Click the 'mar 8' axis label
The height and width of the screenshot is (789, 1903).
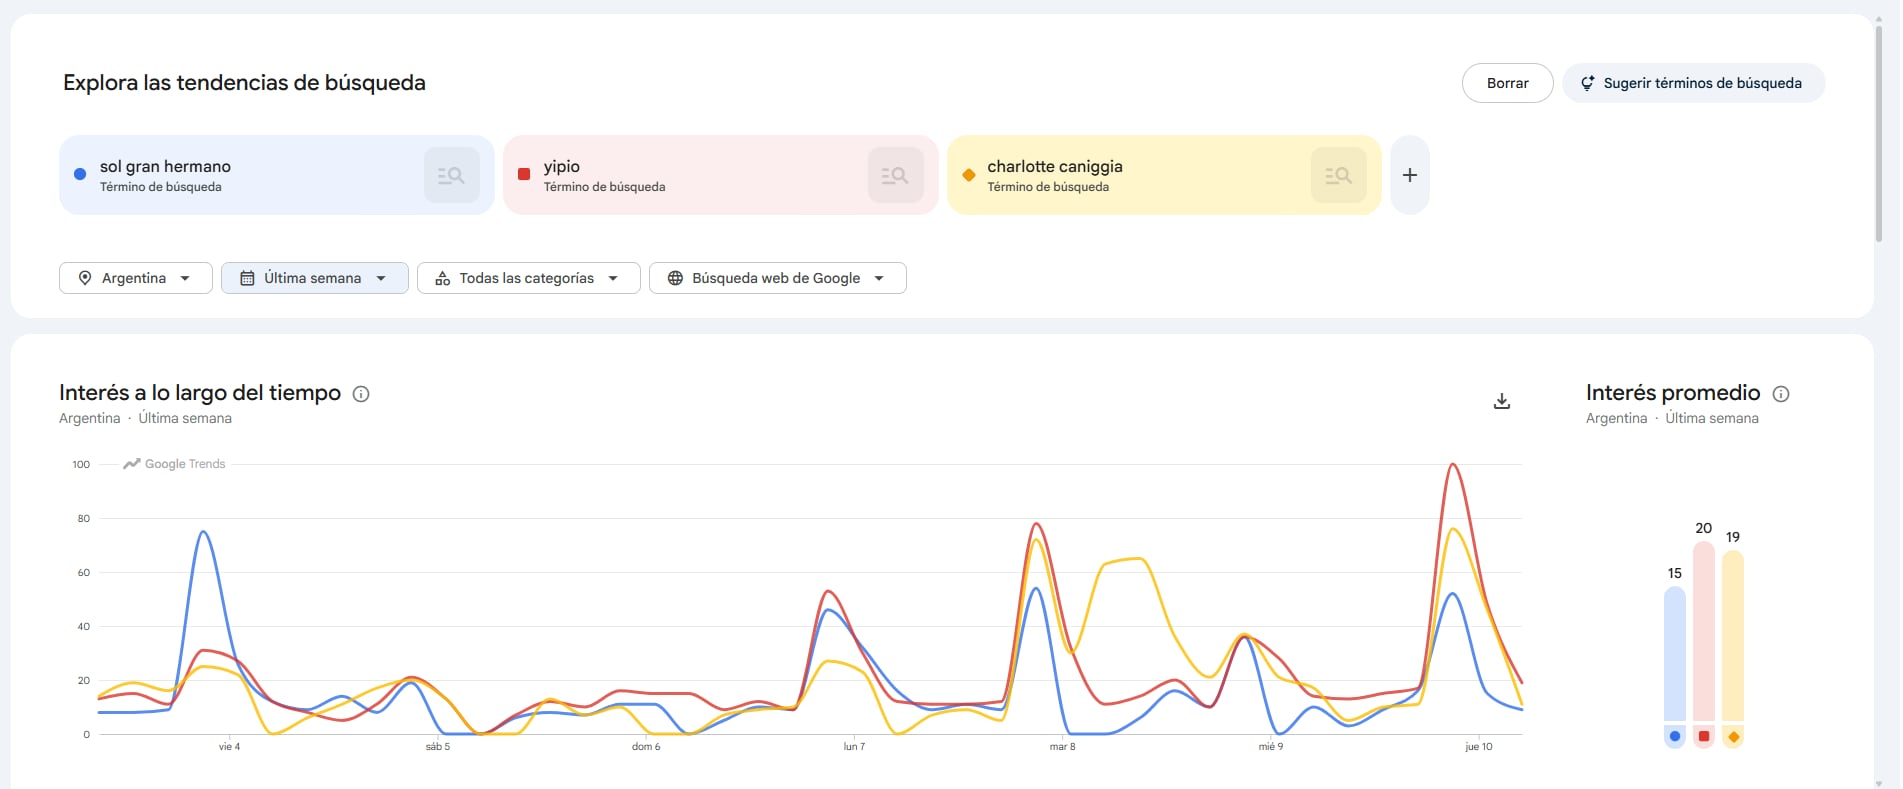tap(1063, 747)
